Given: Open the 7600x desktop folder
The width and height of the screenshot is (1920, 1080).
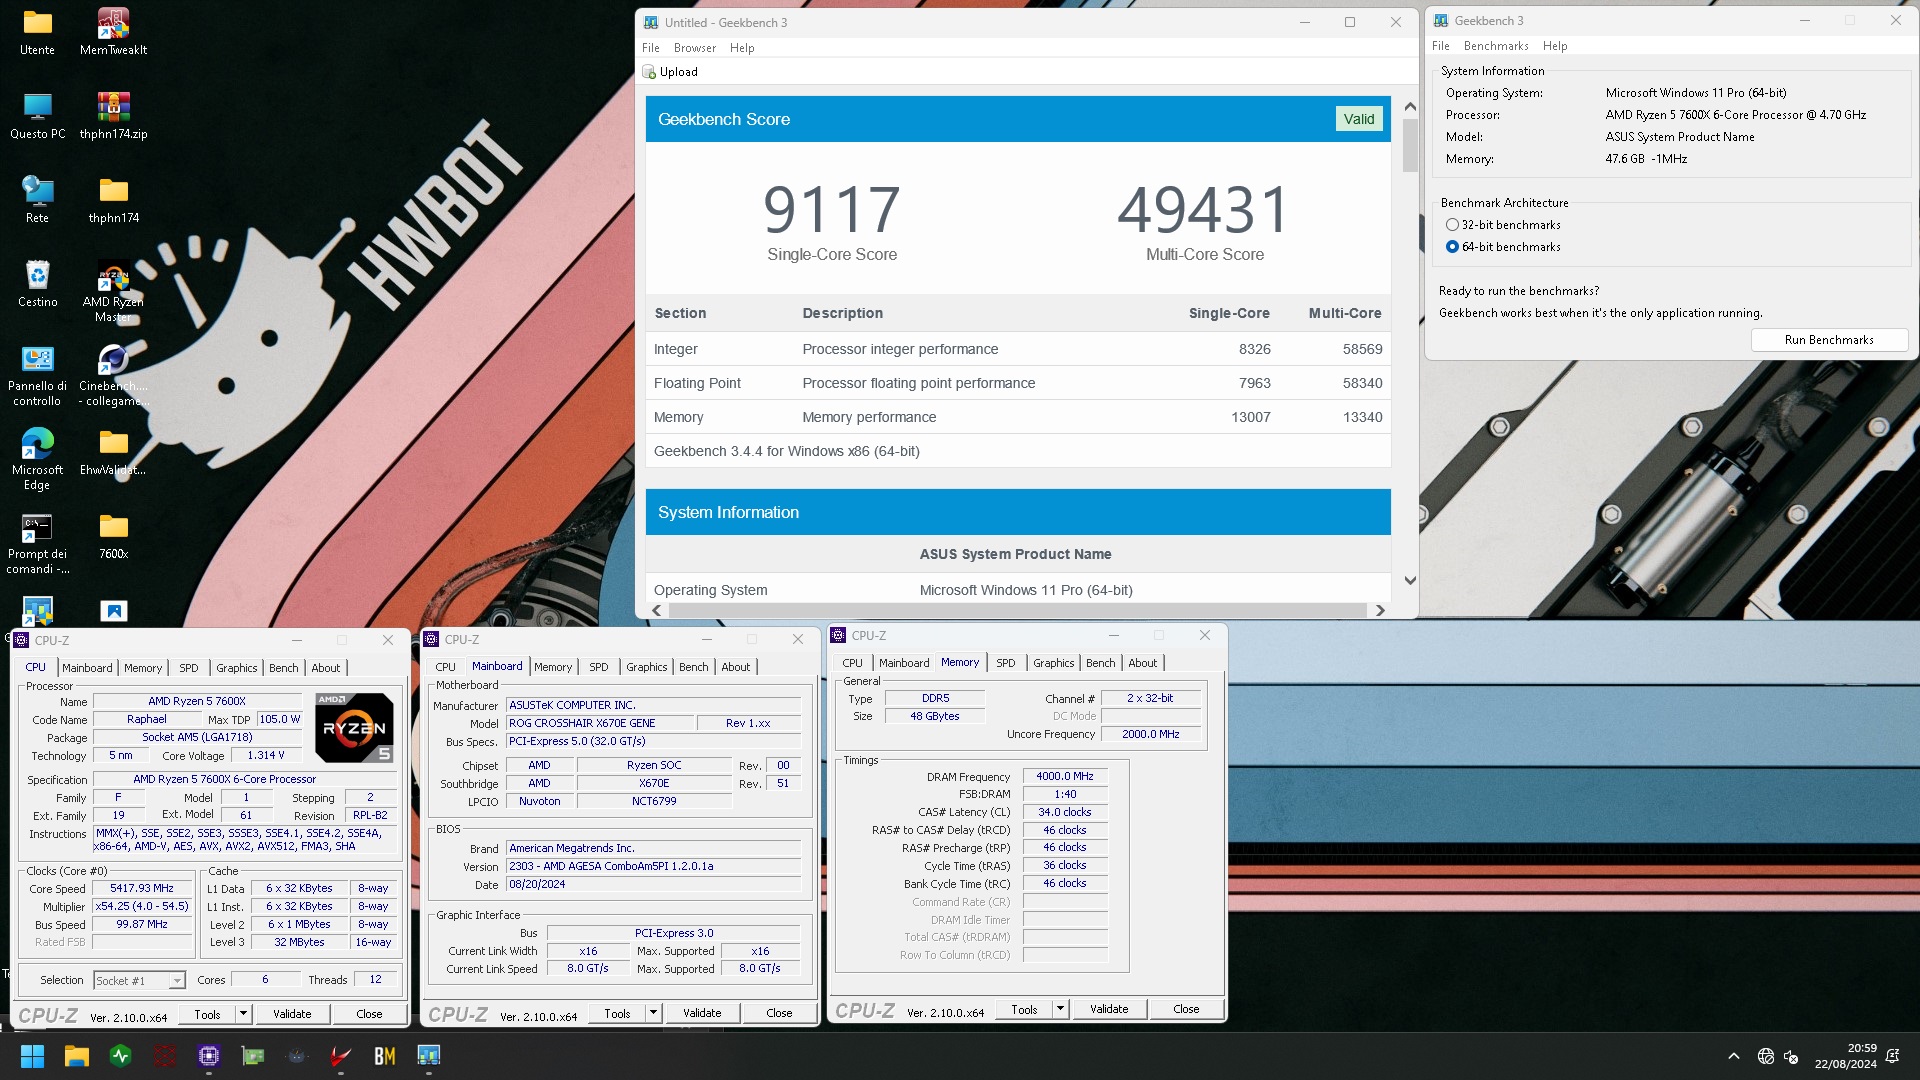Looking at the screenshot, I should pyautogui.click(x=113, y=535).
